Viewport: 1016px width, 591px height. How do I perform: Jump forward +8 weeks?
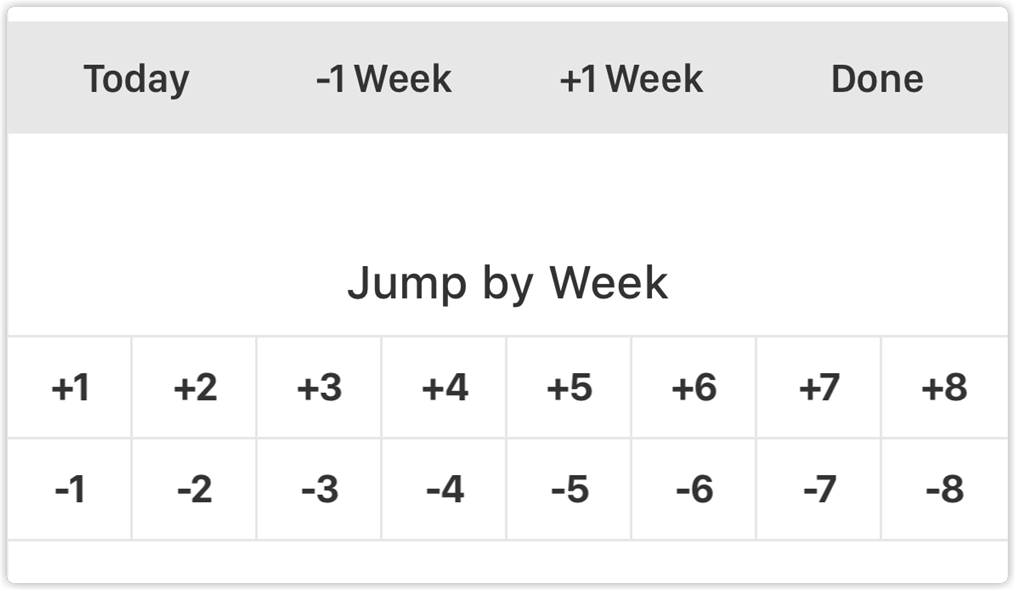pyautogui.click(x=944, y=388)
